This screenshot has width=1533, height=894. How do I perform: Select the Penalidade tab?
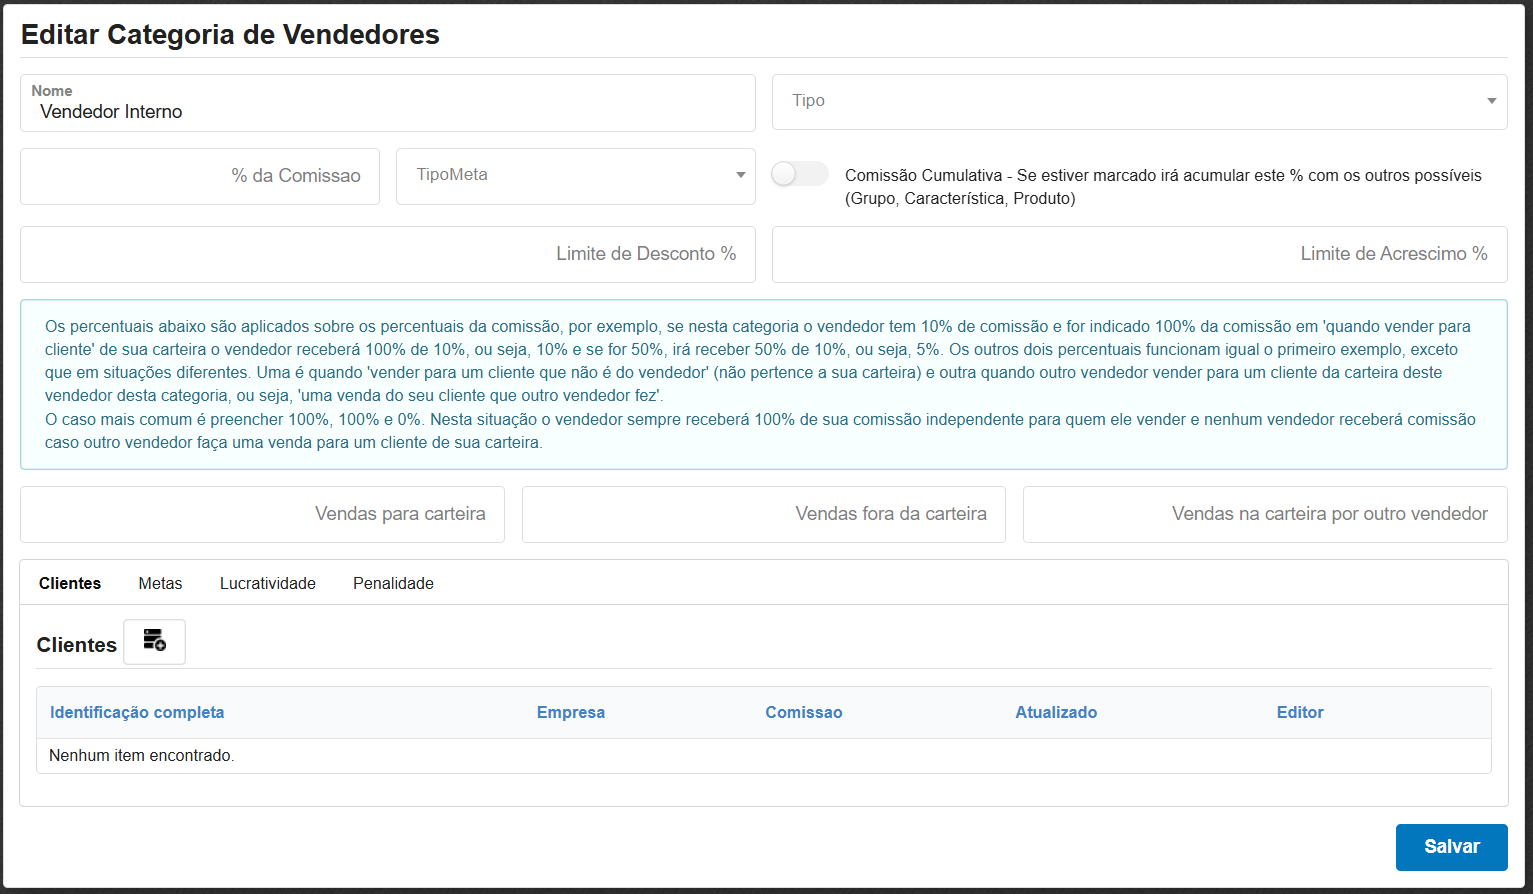pos(393,583)
